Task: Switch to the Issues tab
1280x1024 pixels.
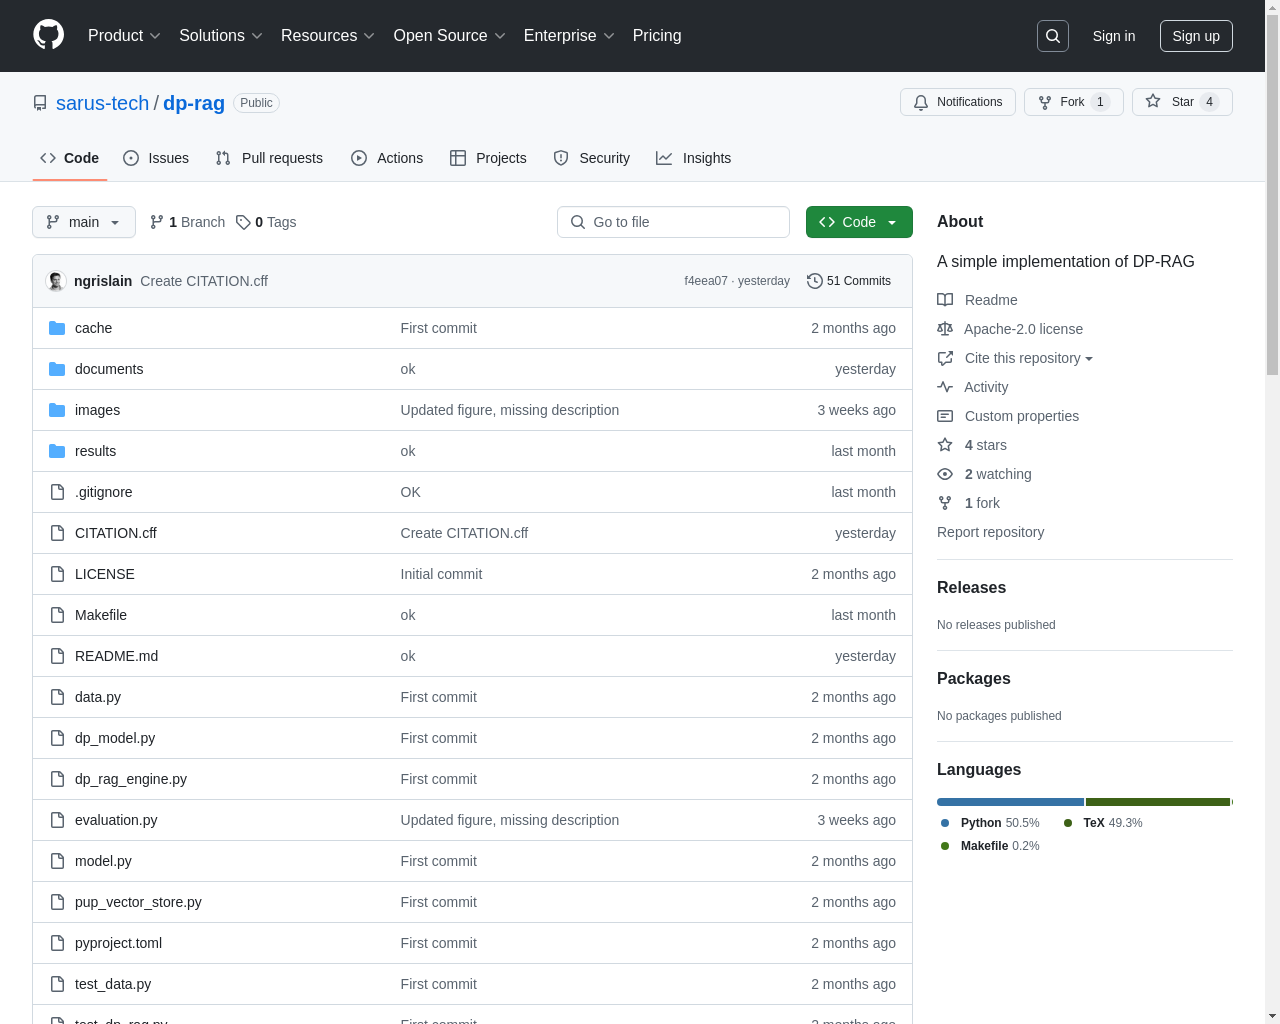Action: [156, 158]
